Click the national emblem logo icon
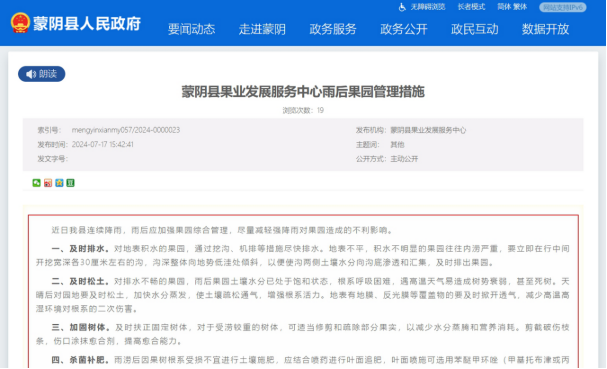This screenshot has width=607, height=369. click(x=20, y=23)
